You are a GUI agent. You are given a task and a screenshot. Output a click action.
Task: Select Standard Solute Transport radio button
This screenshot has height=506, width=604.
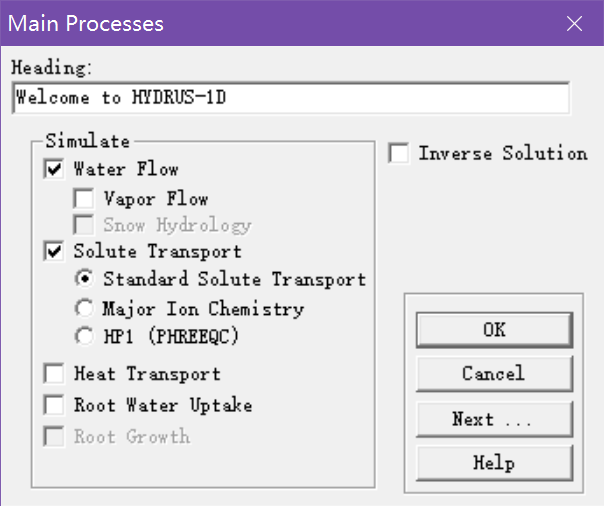[84, 280]
